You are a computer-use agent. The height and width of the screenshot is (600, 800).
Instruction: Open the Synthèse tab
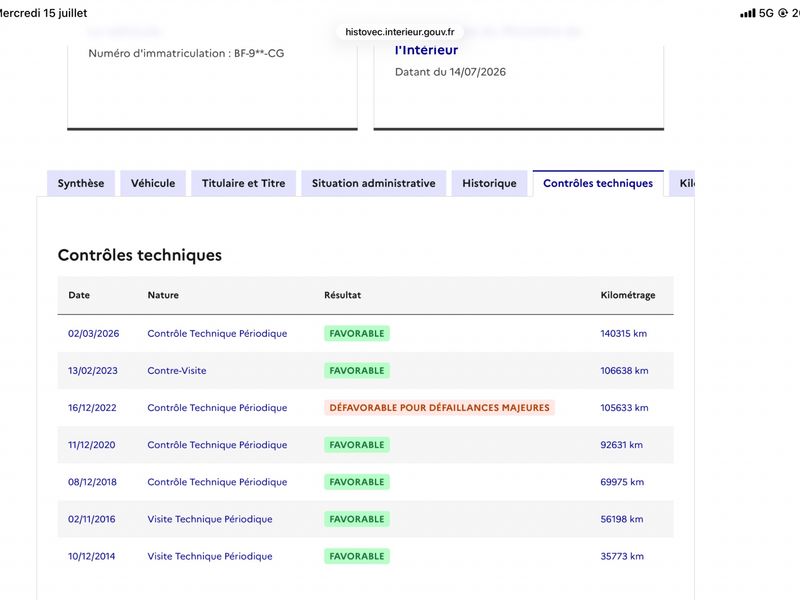[81, 183]
